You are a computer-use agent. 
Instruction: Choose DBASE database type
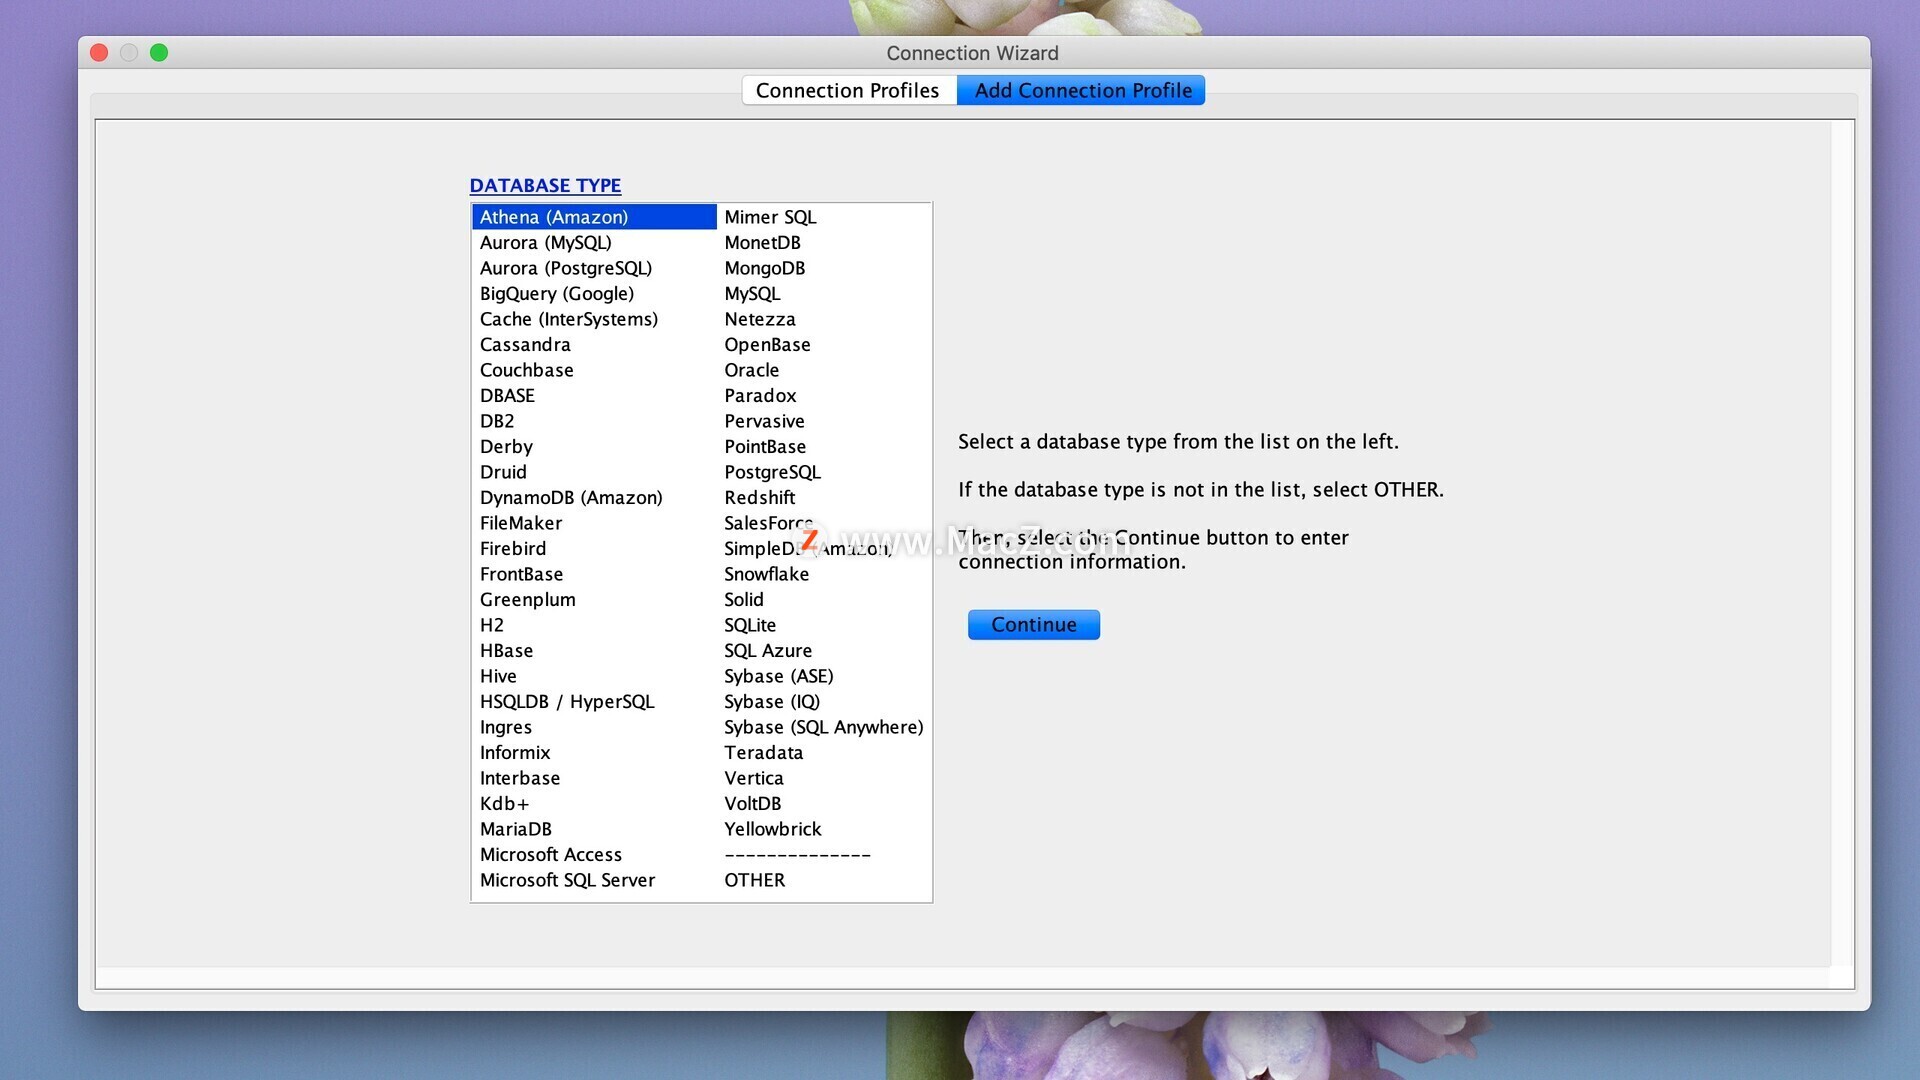point(594,396)
